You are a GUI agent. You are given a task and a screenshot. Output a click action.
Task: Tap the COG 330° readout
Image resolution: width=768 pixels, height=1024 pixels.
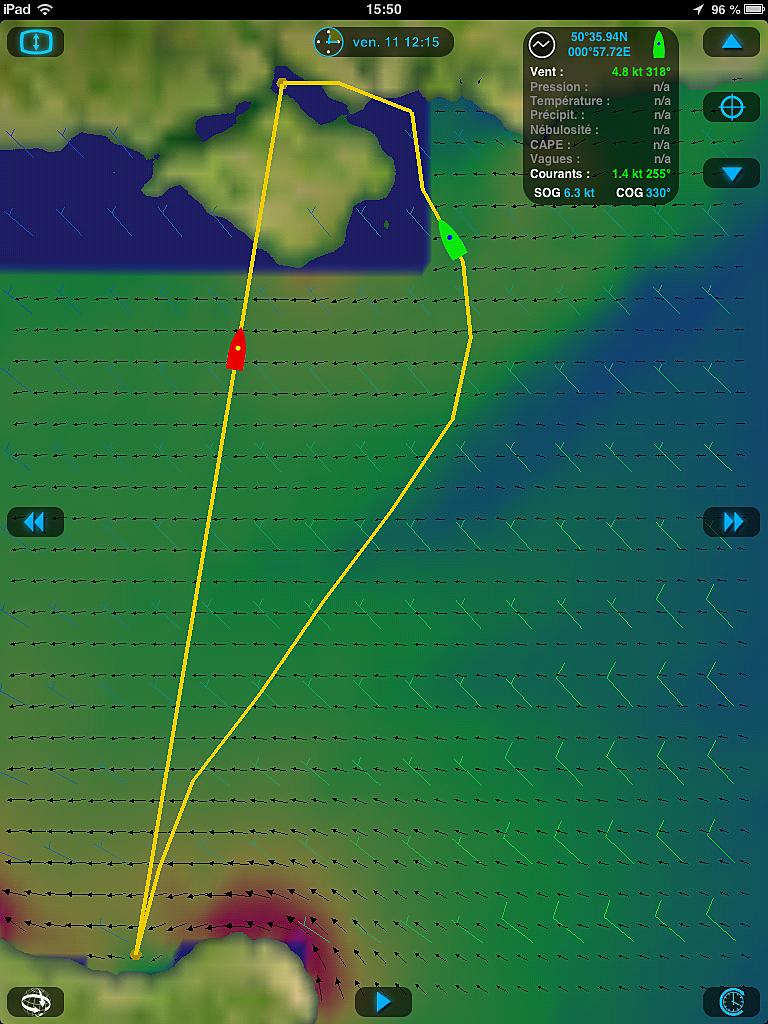[643, 193]
